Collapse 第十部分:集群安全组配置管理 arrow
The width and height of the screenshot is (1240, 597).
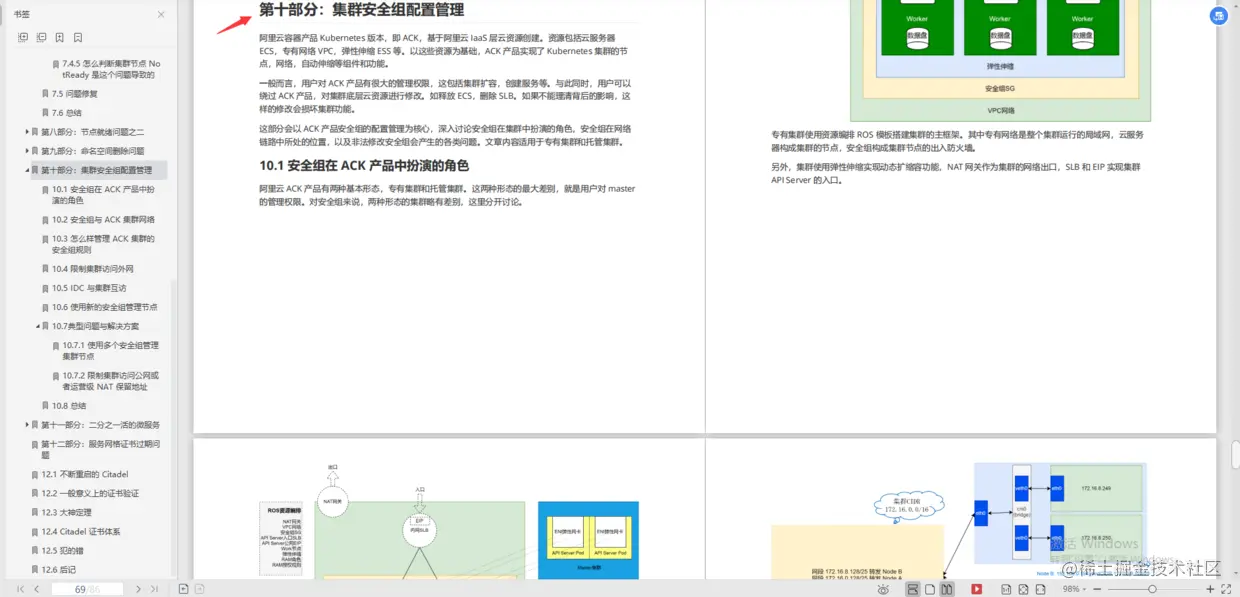[x=27, y=170]
